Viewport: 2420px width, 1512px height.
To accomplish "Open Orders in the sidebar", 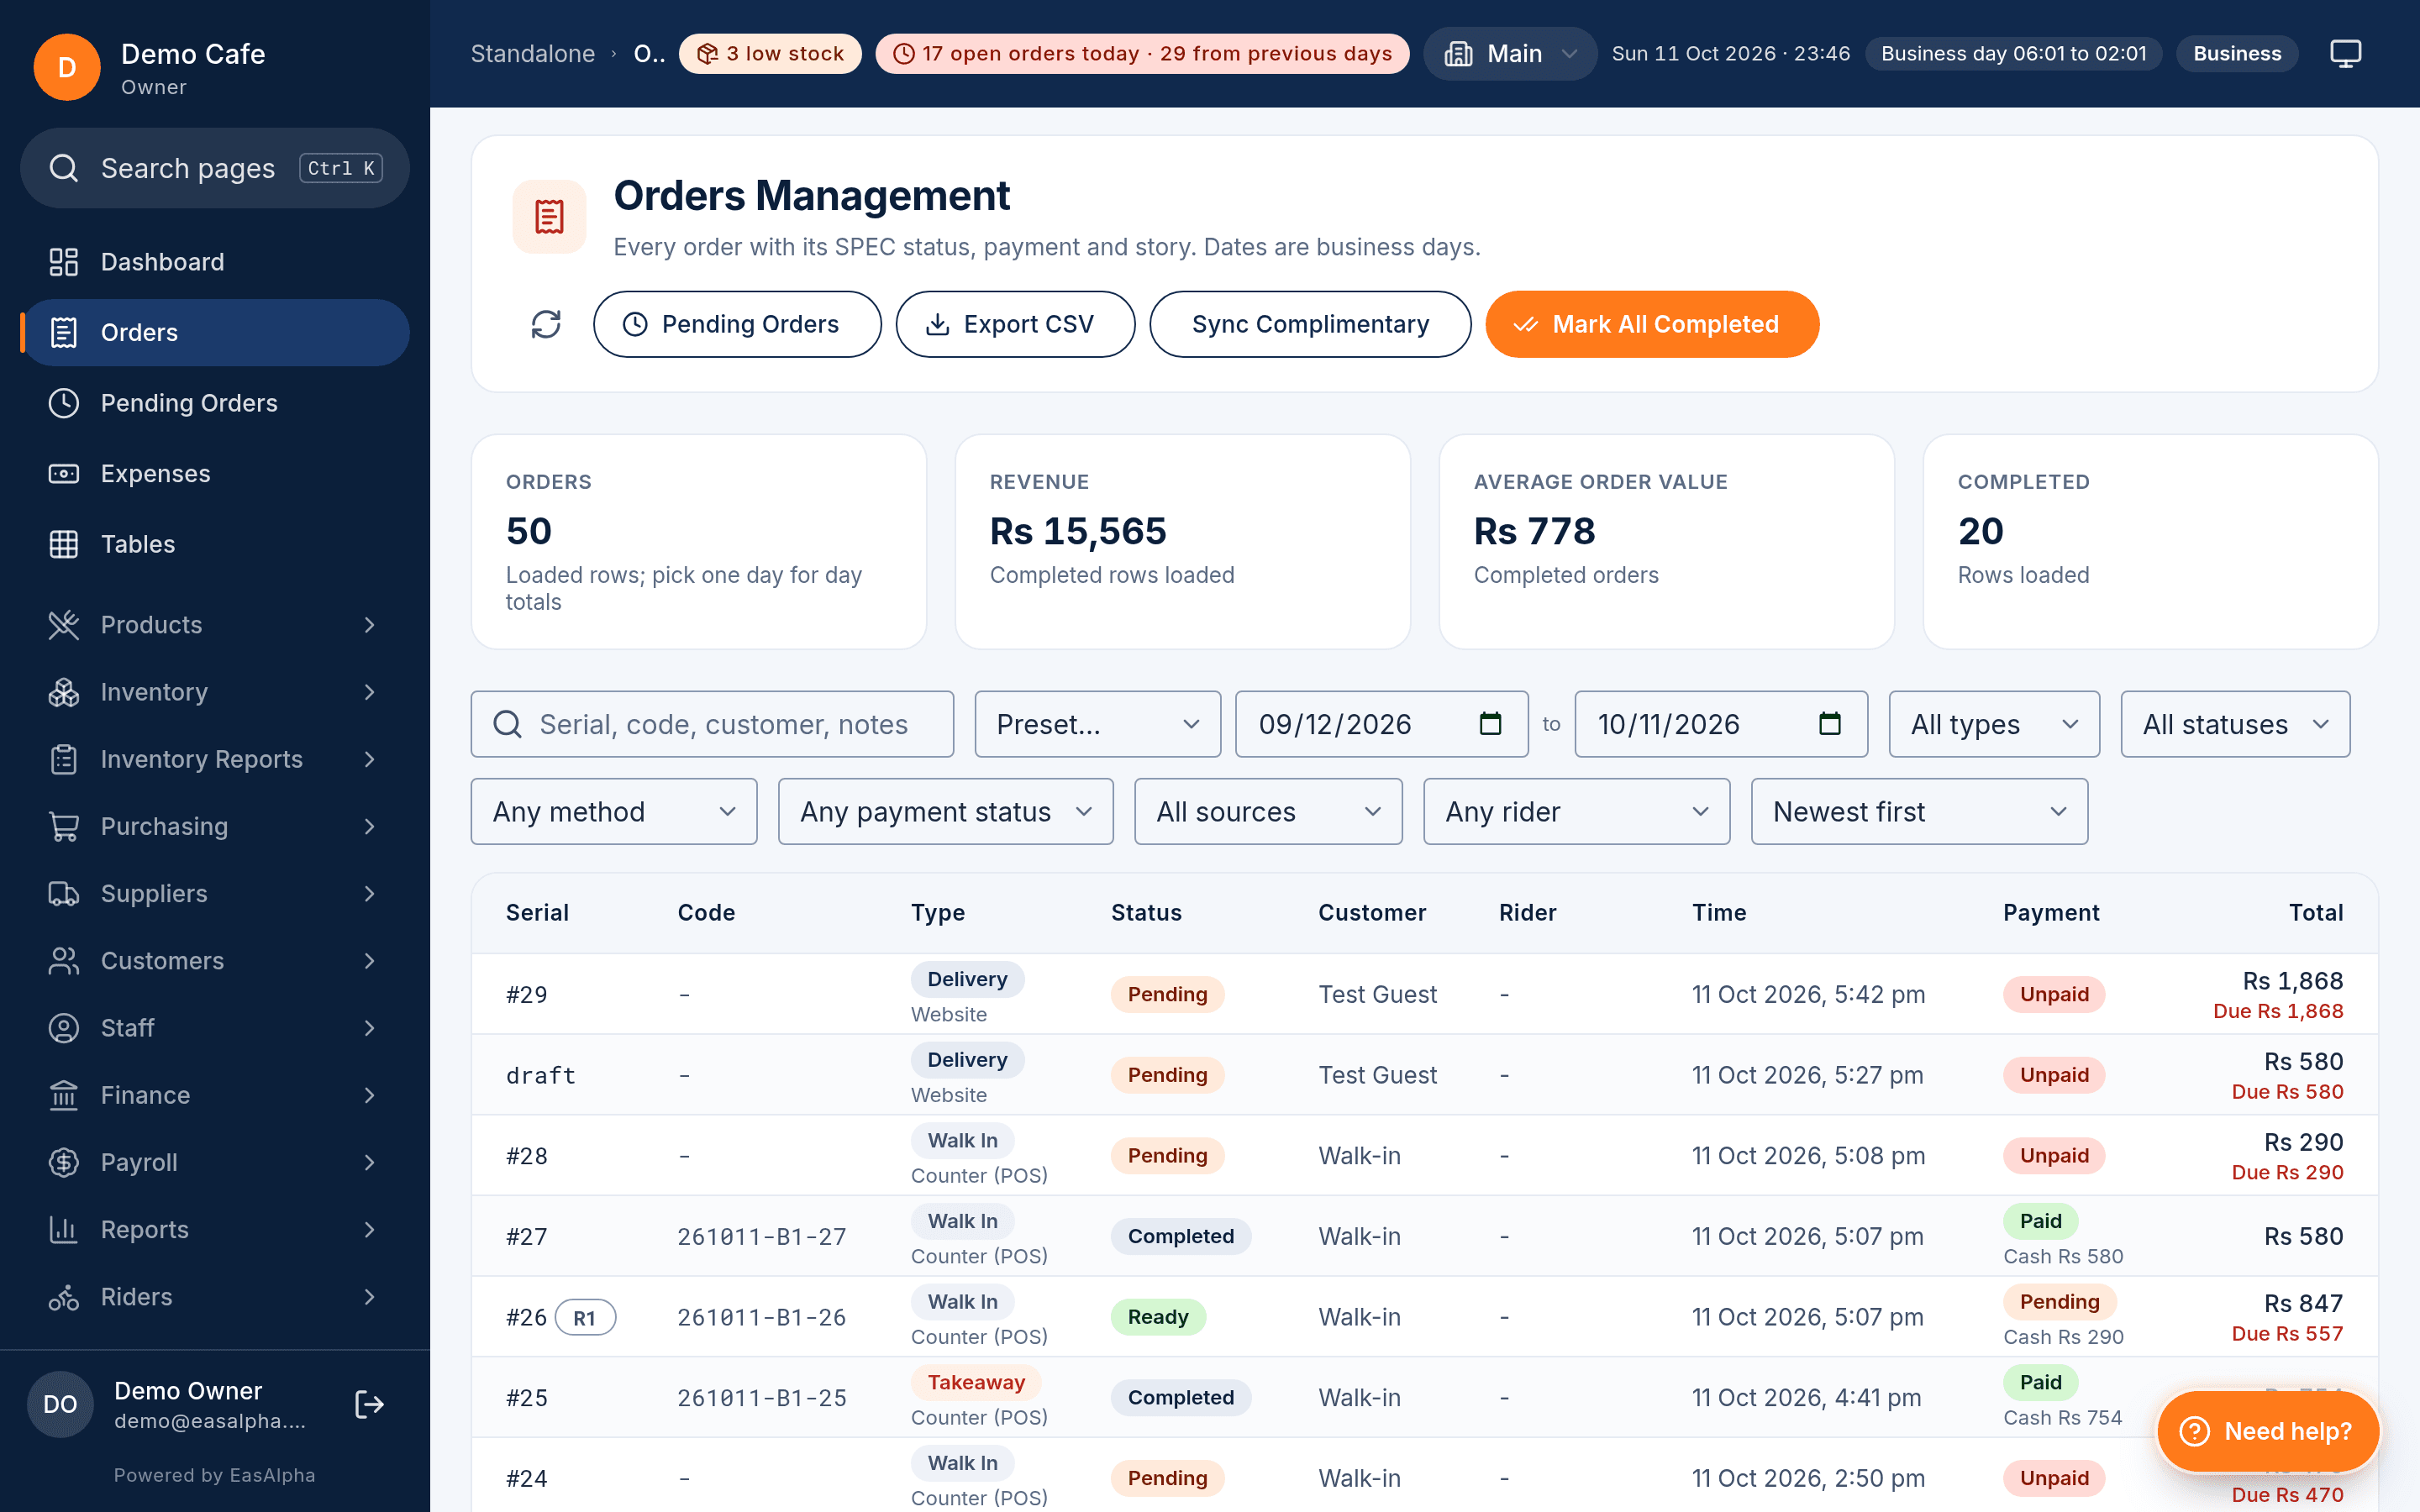I will [x=215, y=333].
